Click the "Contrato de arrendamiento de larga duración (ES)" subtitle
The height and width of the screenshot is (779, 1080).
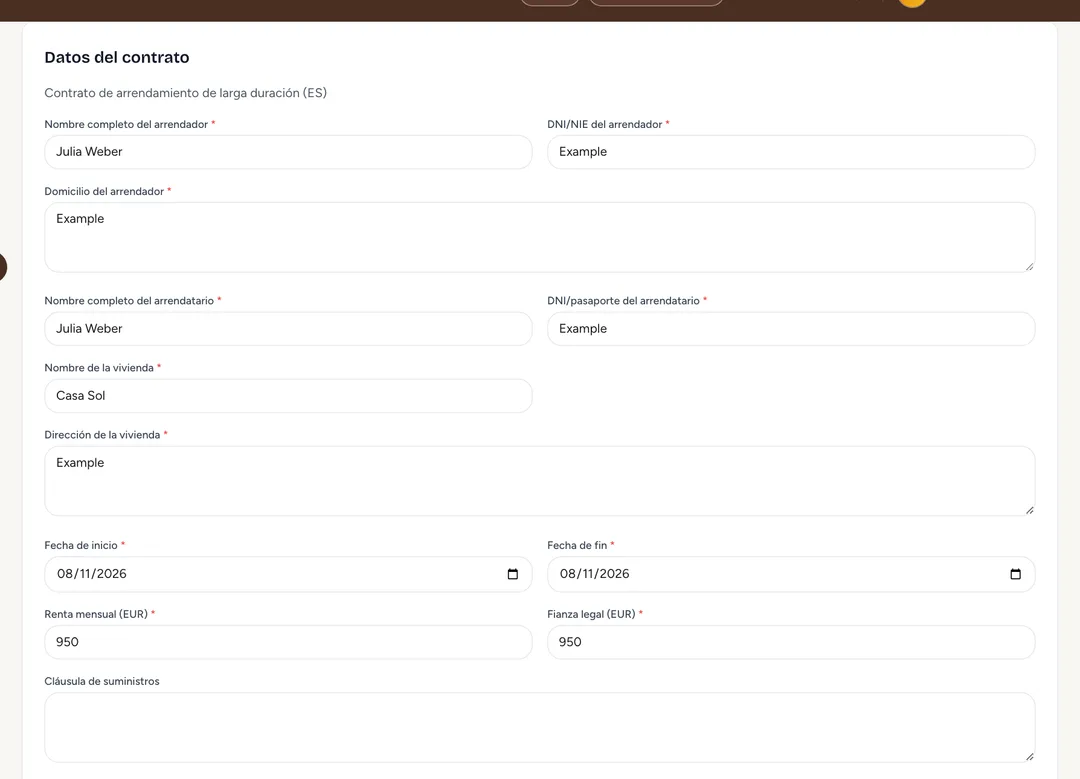(x=185, y=93)
